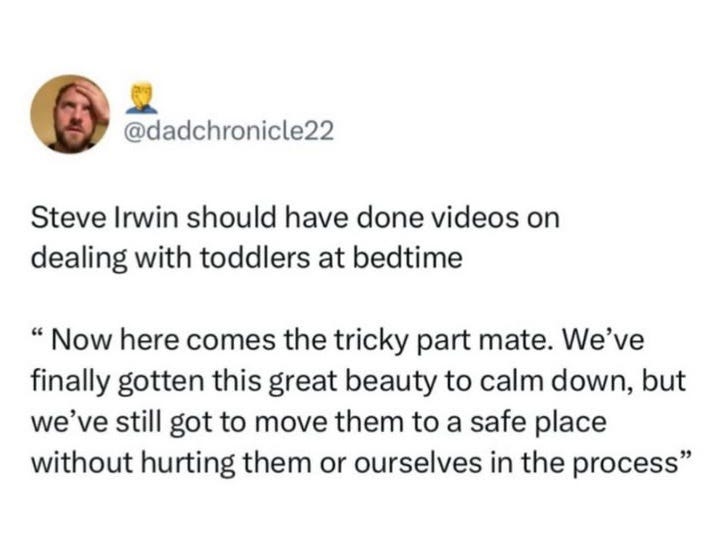
Task: Click the word 'toddlers' in the tweet
Action: (255, 258)
